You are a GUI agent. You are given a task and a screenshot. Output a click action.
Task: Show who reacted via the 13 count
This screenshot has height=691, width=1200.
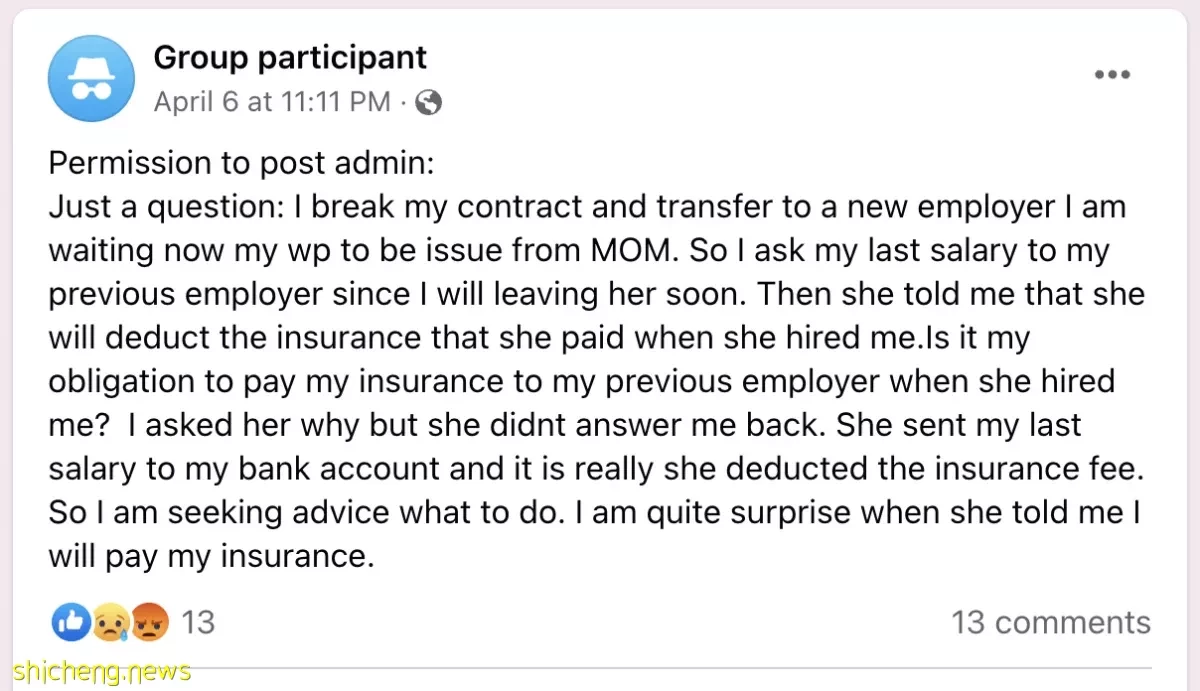(198, 622)
